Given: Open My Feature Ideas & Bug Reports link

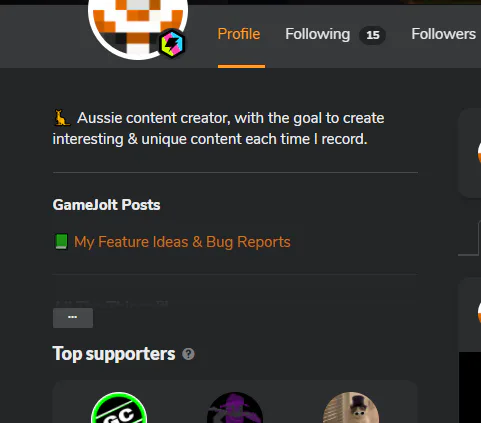Looking at the screenshot, I should coord(182,242).
